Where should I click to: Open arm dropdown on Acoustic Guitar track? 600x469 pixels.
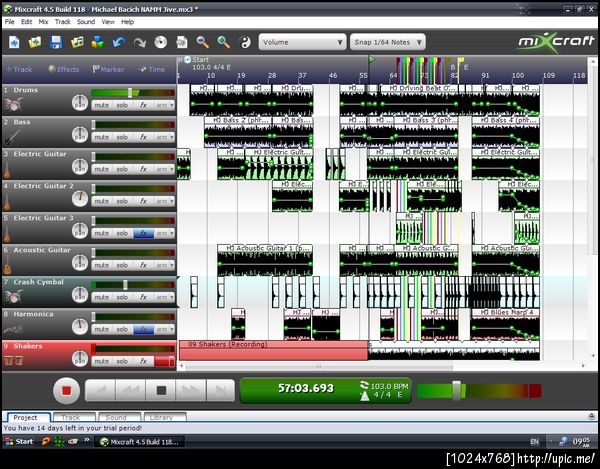point(172,265)
